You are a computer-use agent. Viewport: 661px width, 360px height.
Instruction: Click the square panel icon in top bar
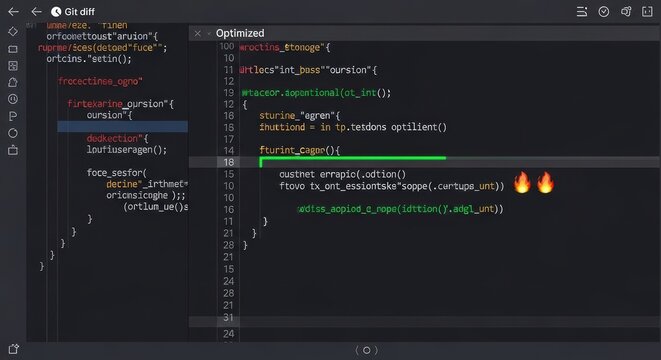[647, 11]
